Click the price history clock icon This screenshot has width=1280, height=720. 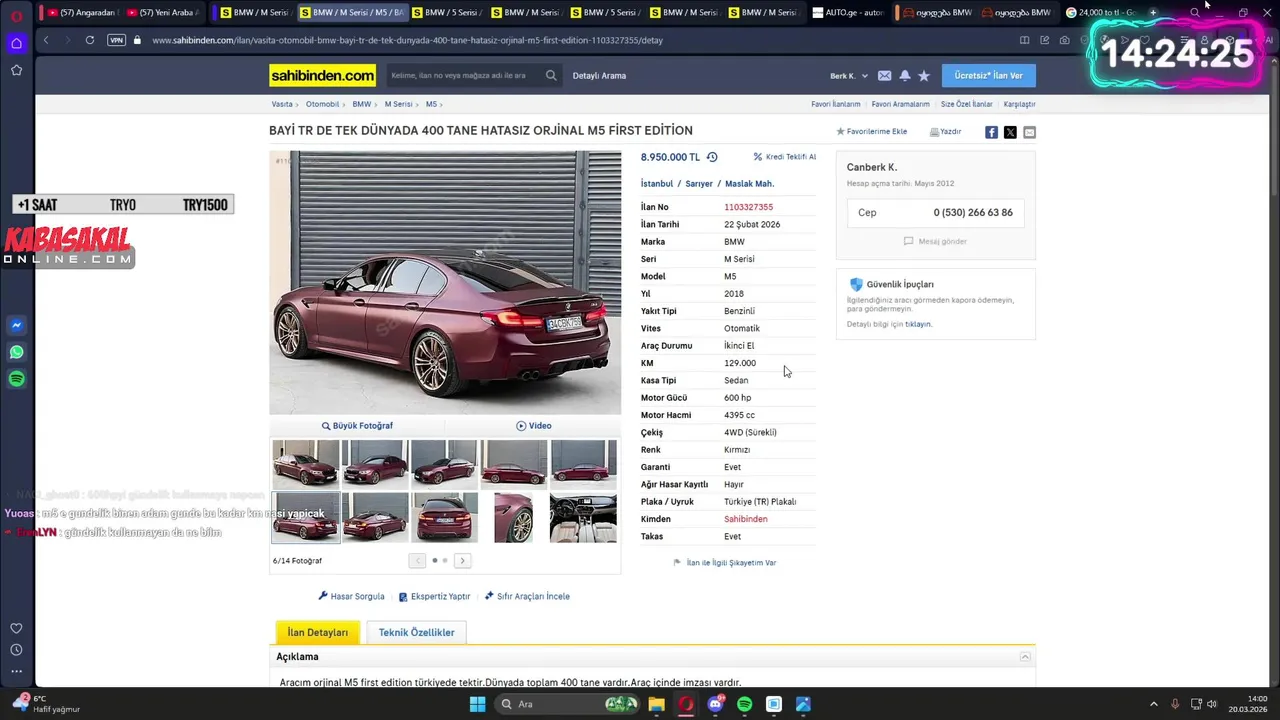[x=712, y=157]
